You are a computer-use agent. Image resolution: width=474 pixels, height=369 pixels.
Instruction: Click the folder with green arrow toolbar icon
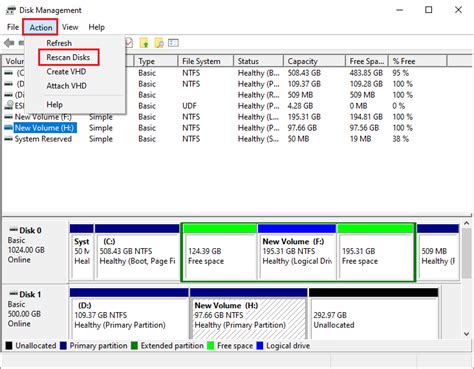[144, 43]
